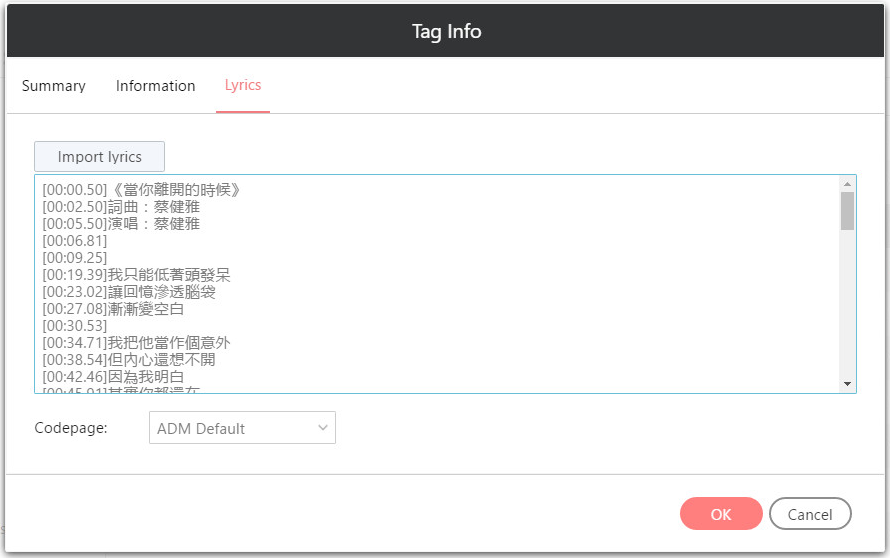
Task: Click the Tag Info dialog title bar
Action: 446,31
